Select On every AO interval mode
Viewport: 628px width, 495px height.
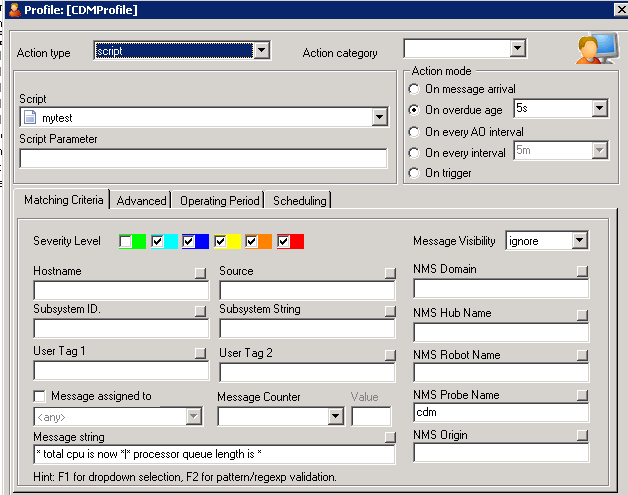tap(414, 132)
